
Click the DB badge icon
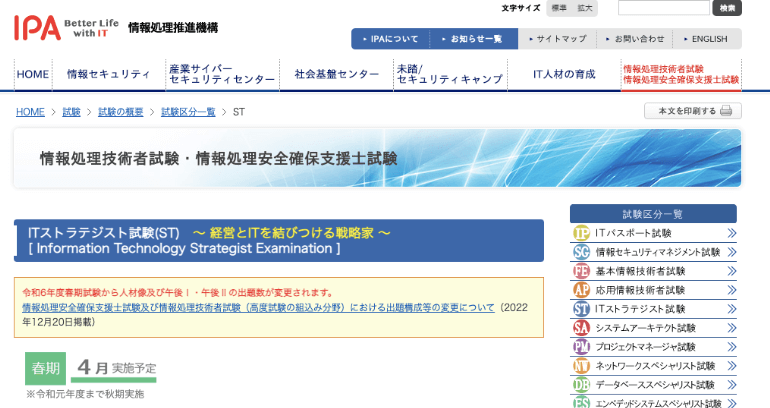click(581, 385)
